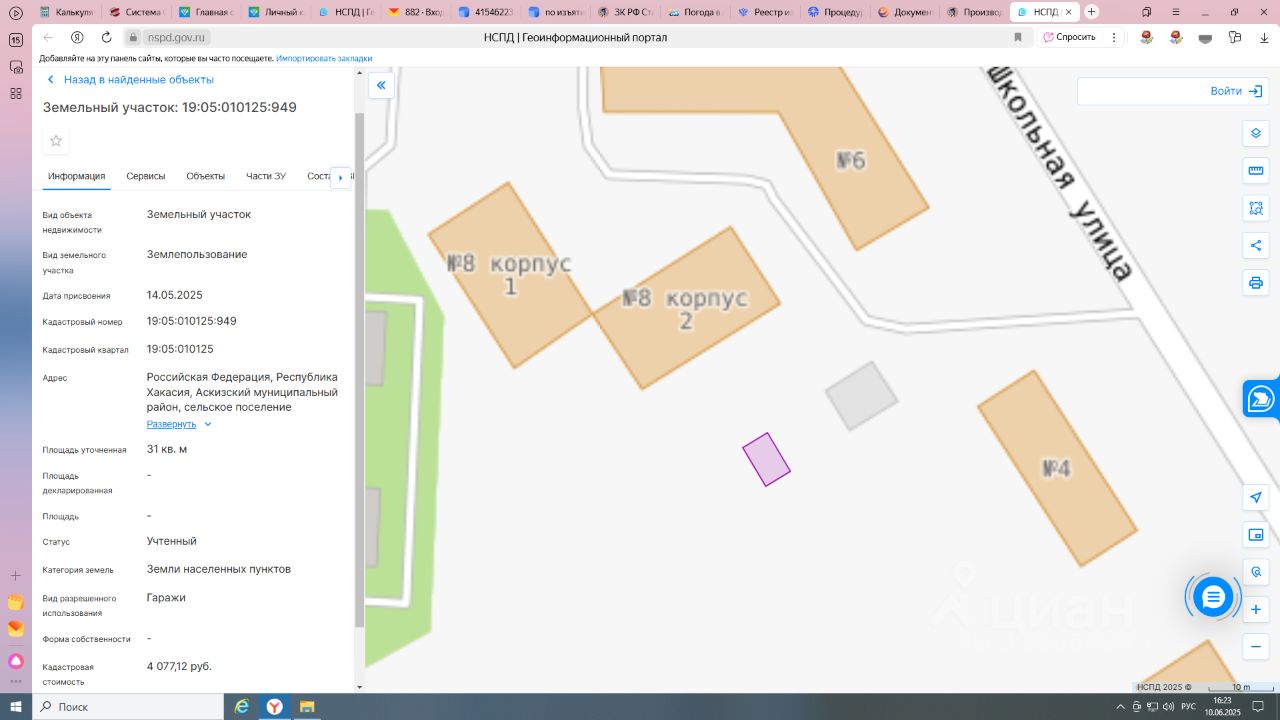Screen dimensions: 1280x720
Task: Select the area search selection tool
Action: 1256,208
